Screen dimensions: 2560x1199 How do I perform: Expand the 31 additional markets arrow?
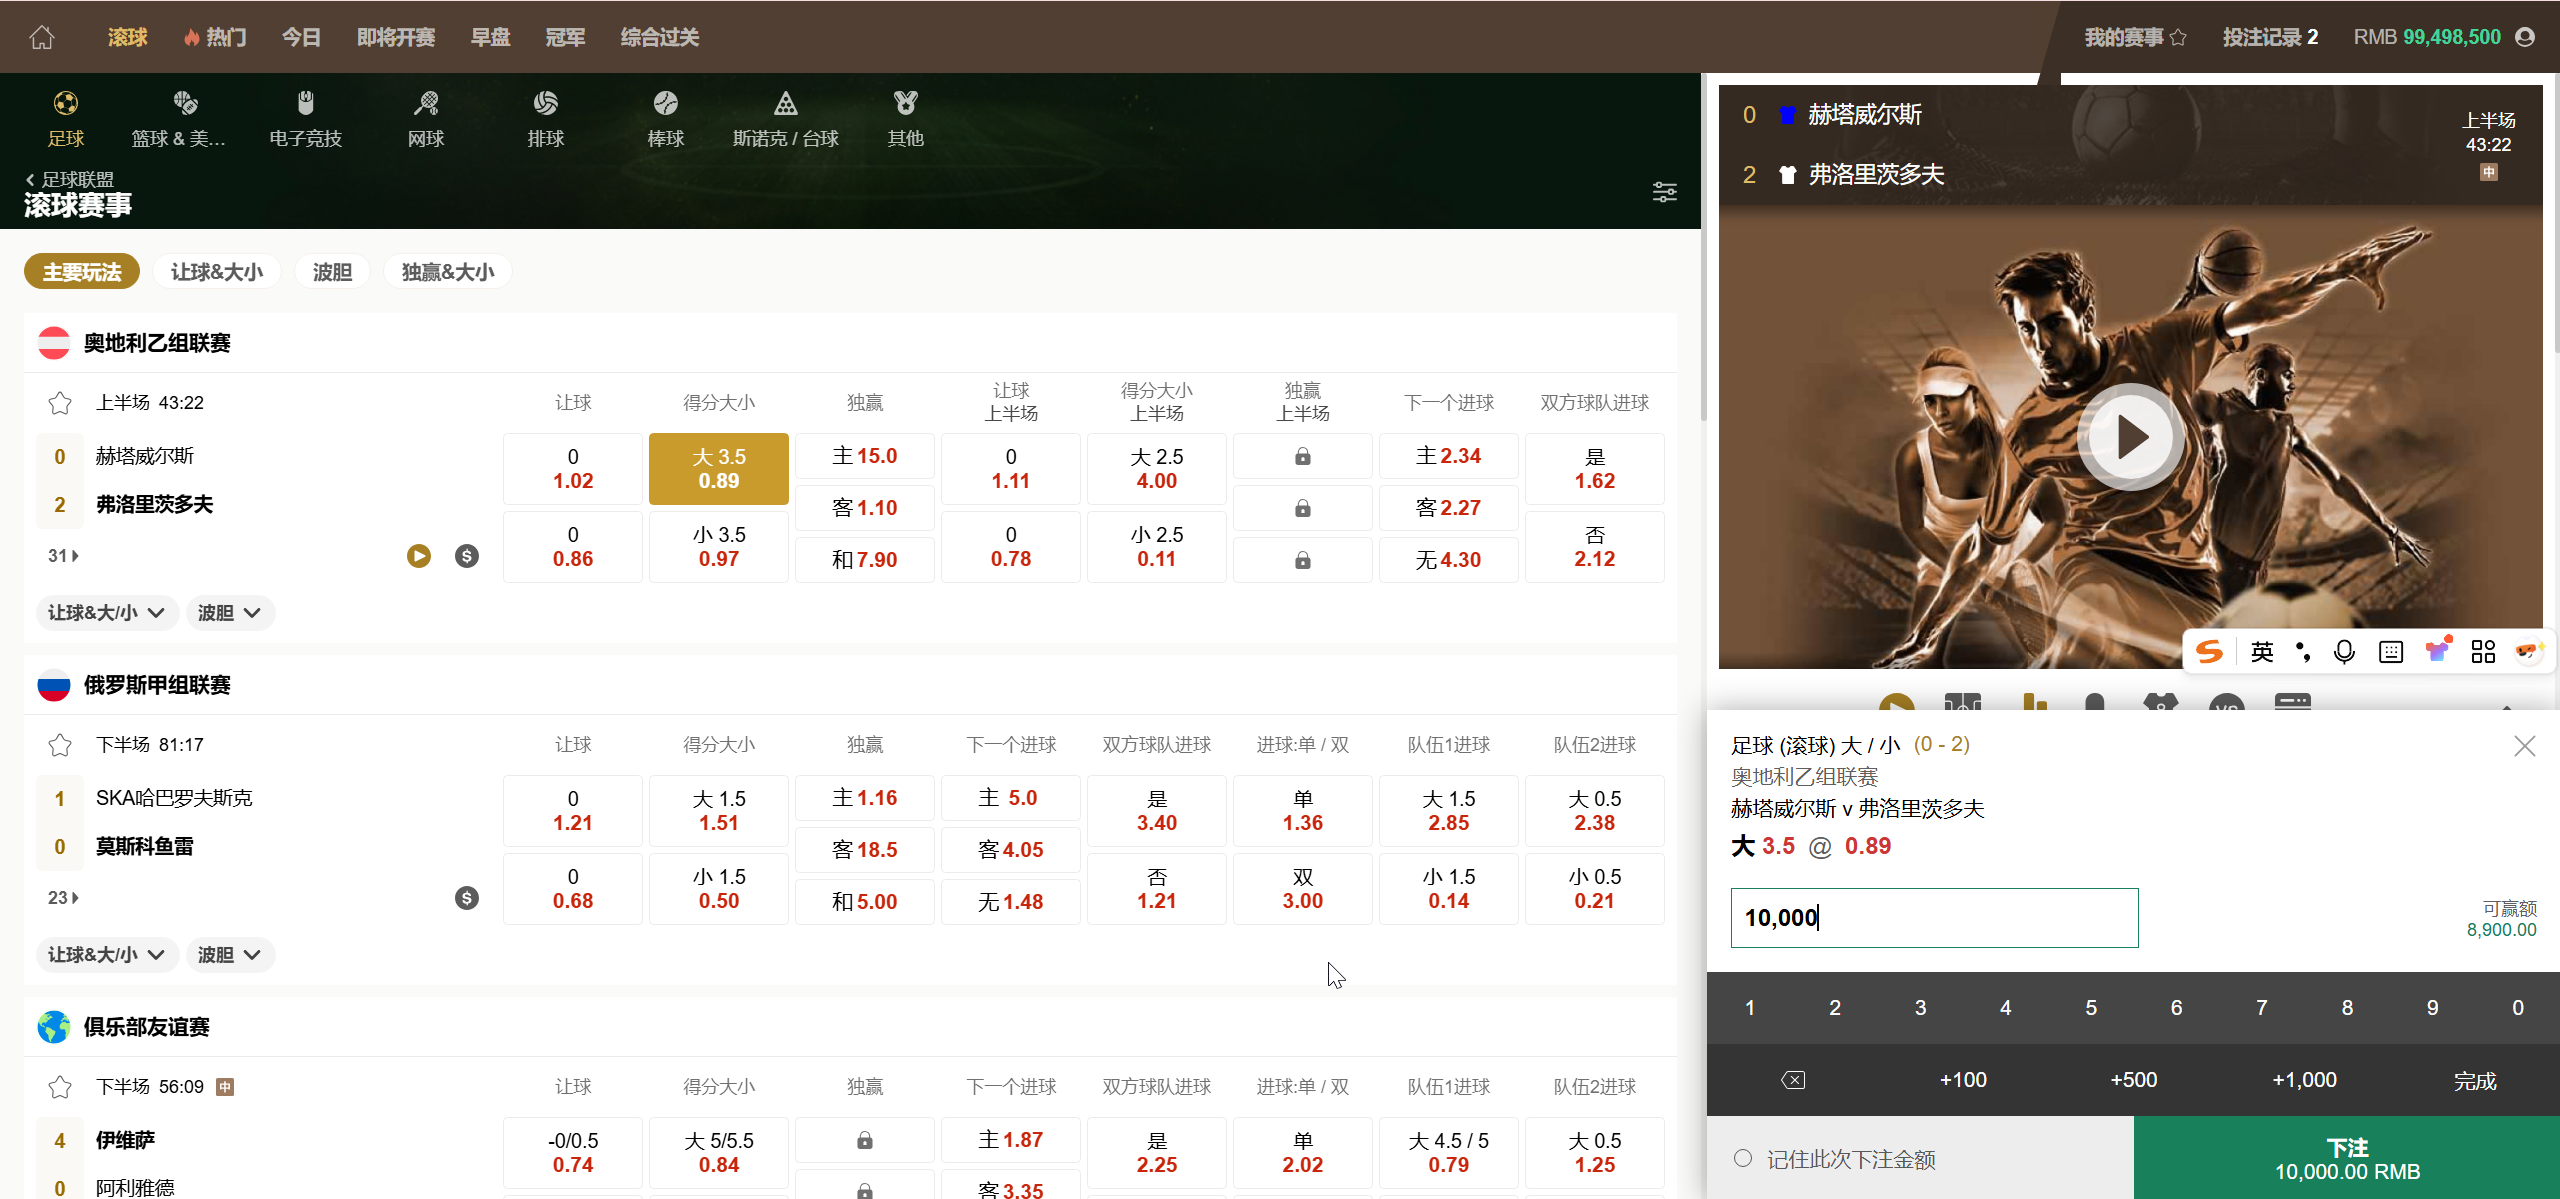[62, 555]
